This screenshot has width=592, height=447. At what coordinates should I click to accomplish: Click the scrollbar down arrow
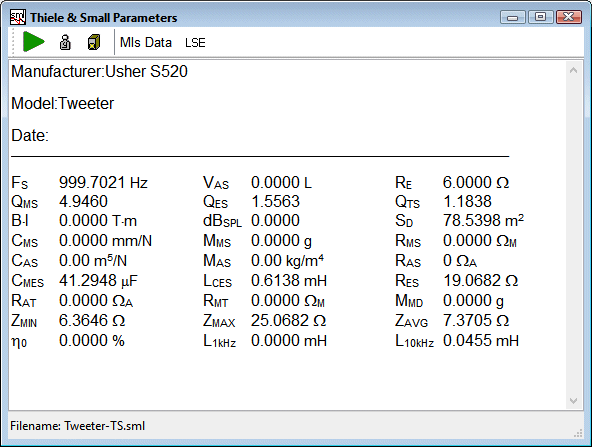573,401
